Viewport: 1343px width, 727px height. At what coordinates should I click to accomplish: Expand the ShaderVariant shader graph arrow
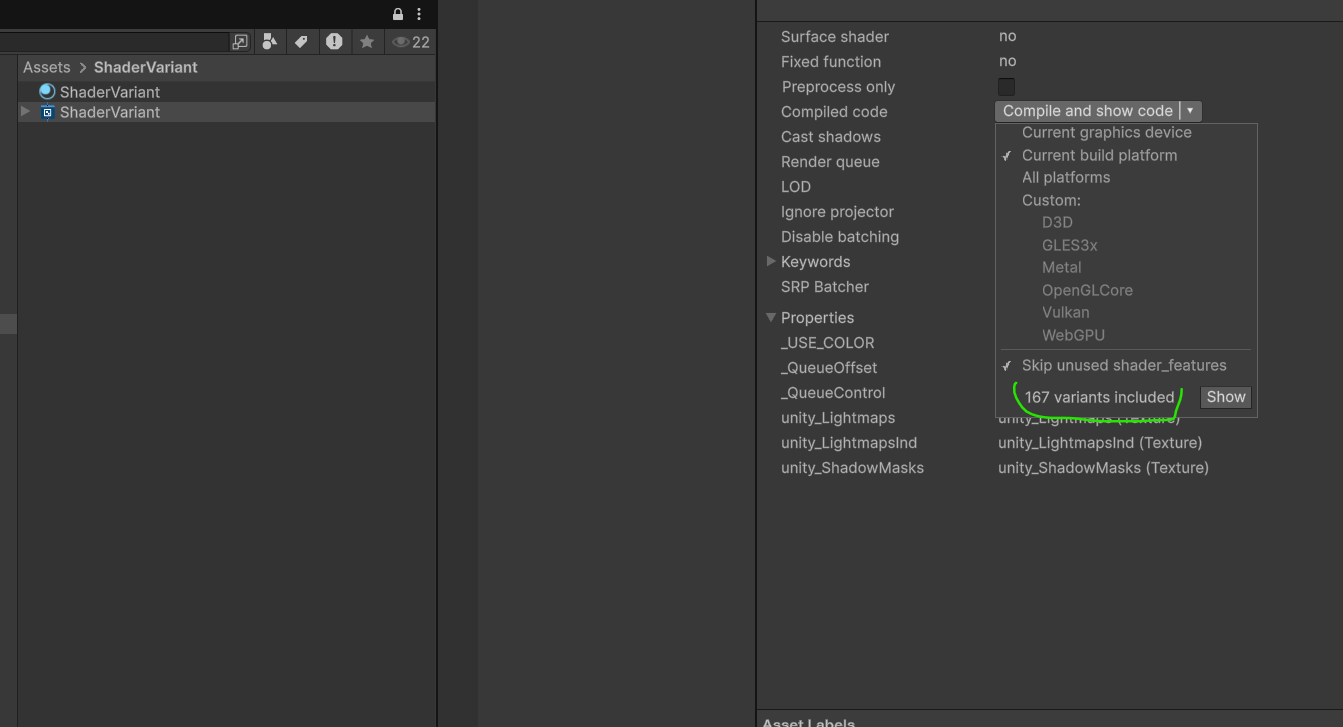pyautogui.click(x=26, y=111)
